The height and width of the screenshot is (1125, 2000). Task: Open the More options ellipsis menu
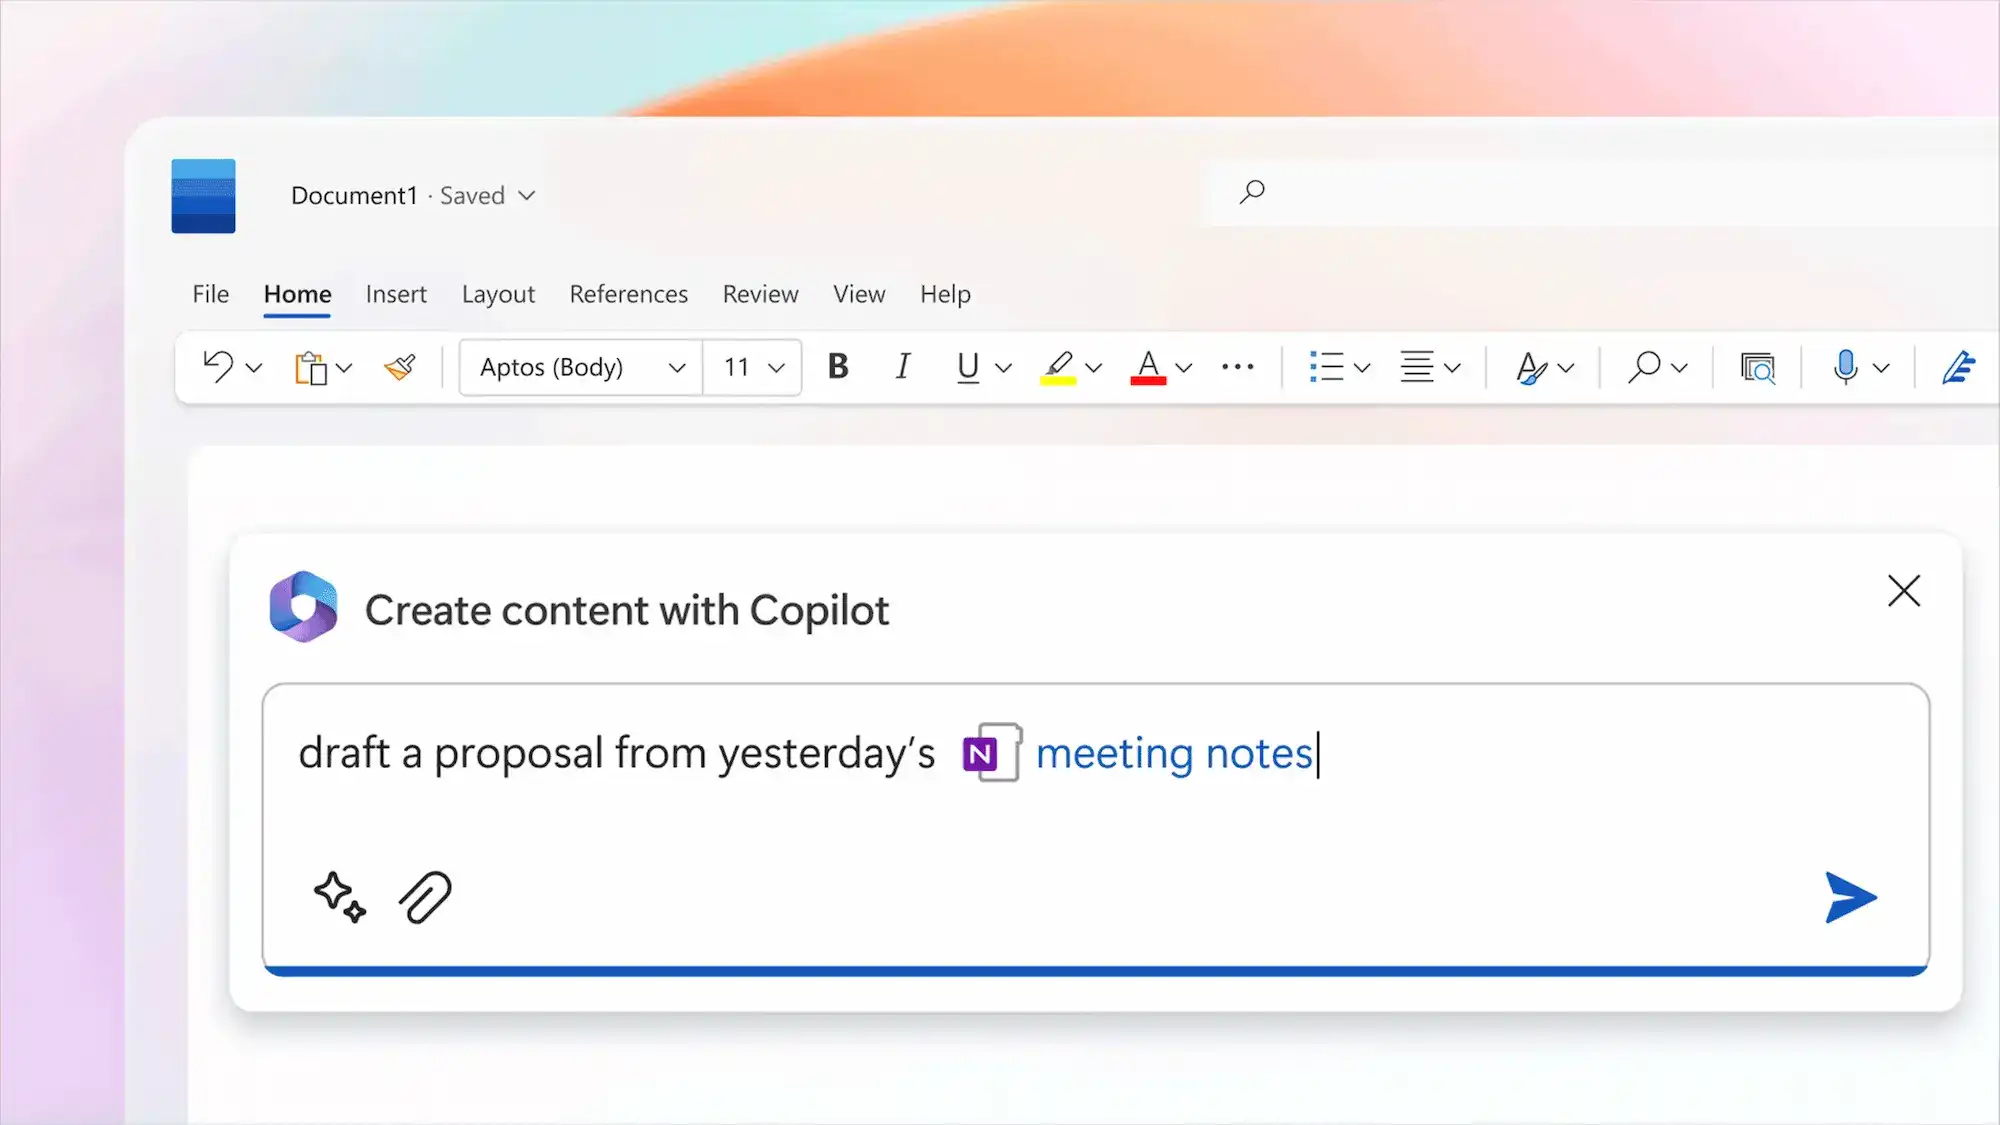tap(1238, 367)
